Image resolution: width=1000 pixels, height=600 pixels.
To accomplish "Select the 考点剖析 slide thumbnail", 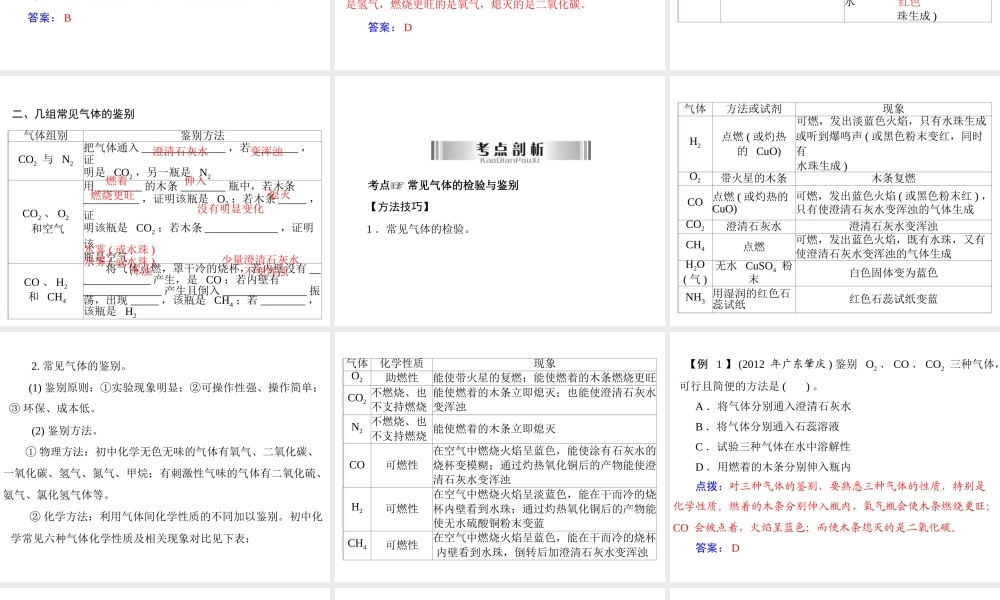I will 500,200.
